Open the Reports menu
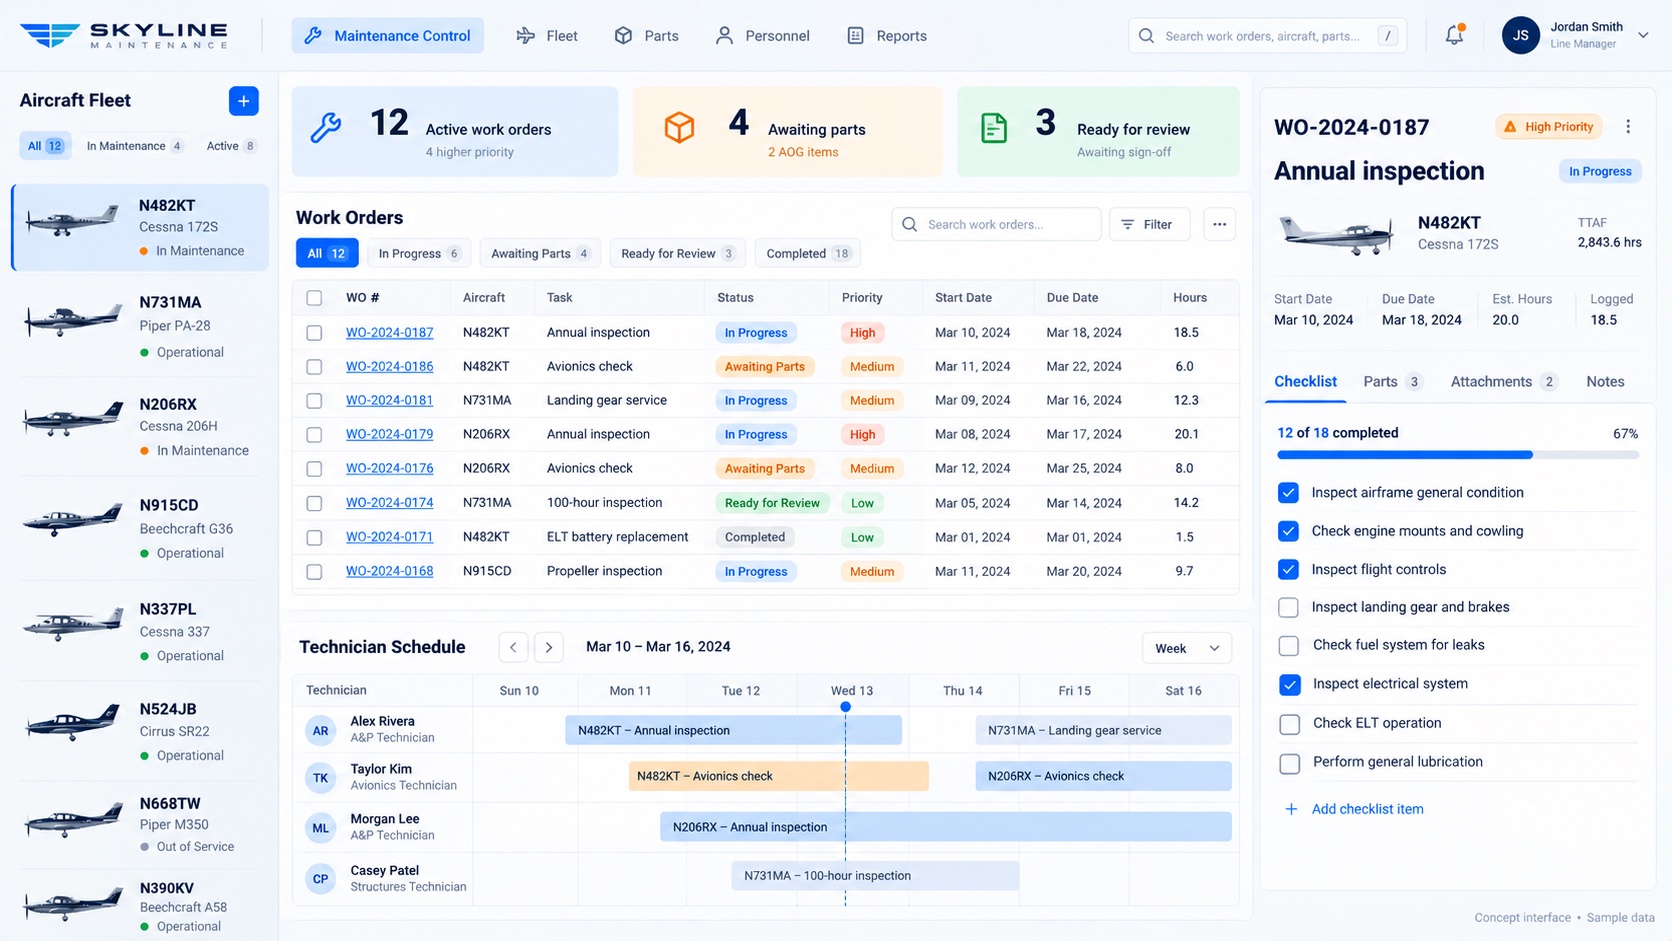This screenshot has height=941, width=1672. (887, 35)
